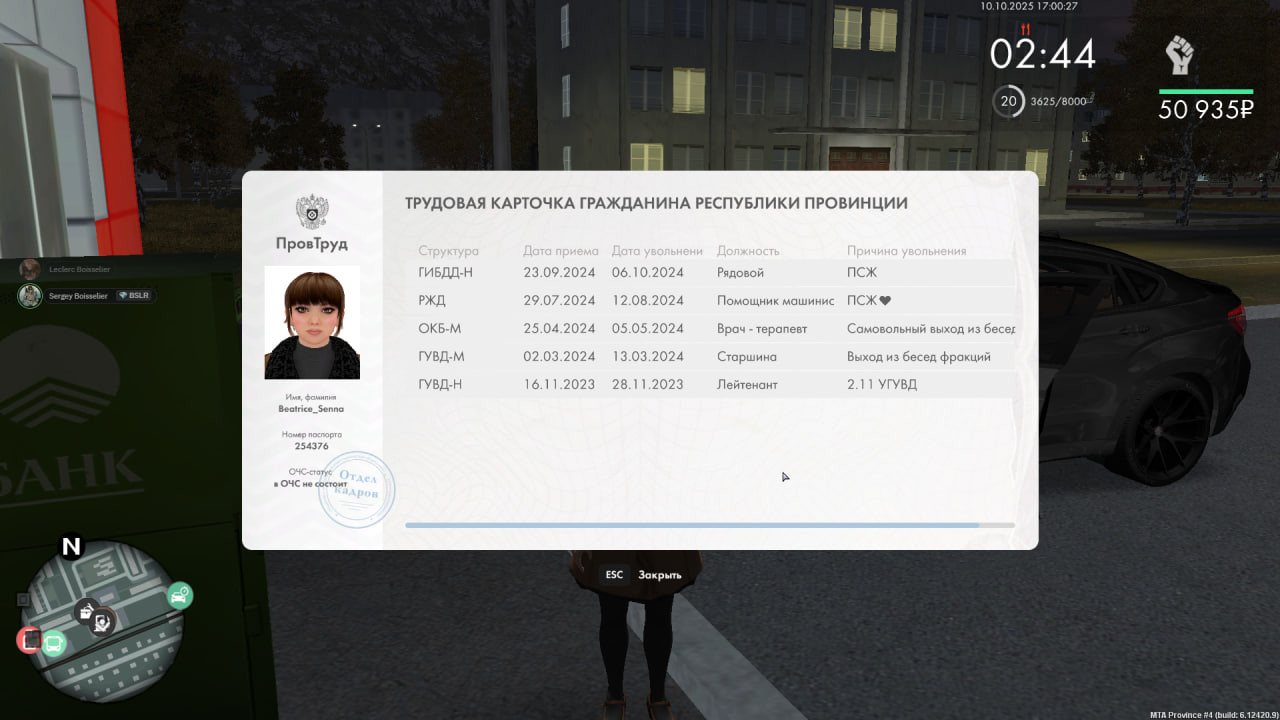Click the name Beatrice_Senna under photo
The width and height of the screenshot is (1280, 720).
pyautogui.click(x=311, y=409)
